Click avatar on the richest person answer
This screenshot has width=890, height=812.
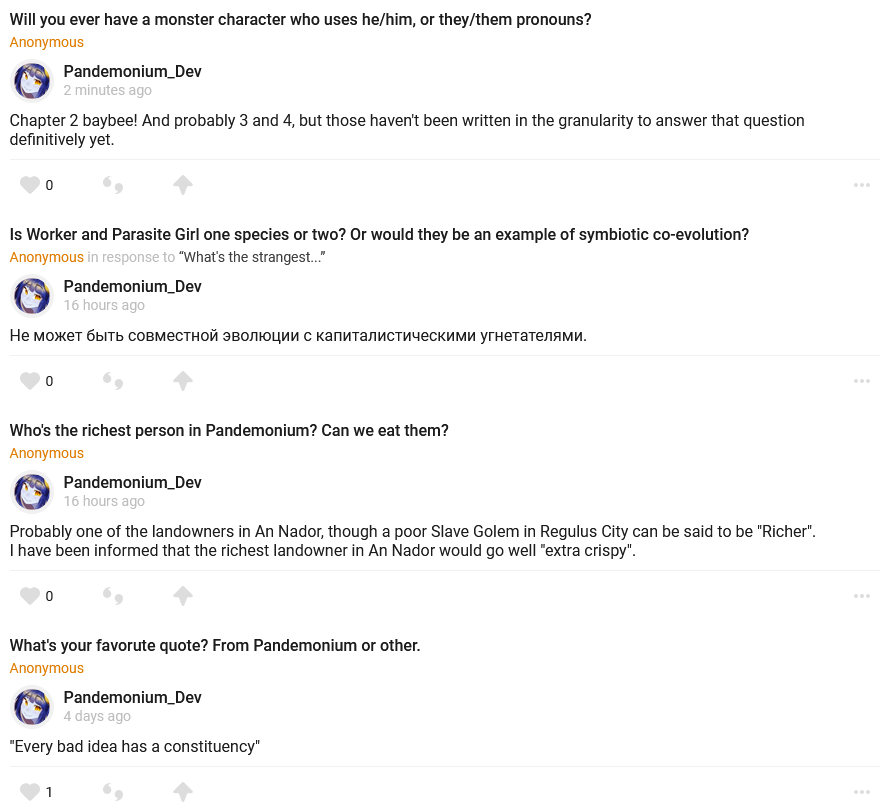(x=32, y=492)
